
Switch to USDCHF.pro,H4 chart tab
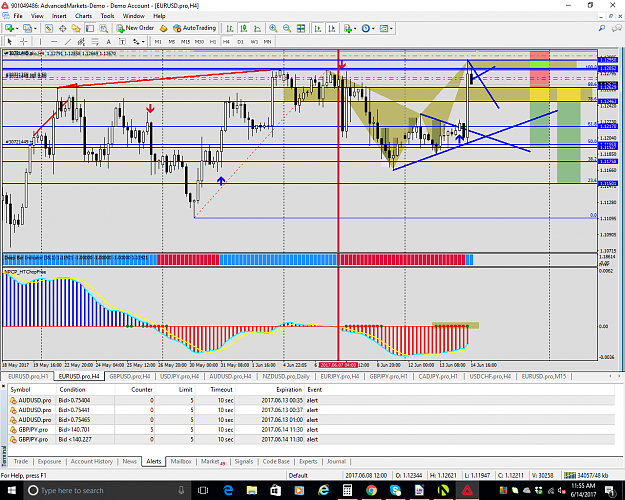[490, 376]
